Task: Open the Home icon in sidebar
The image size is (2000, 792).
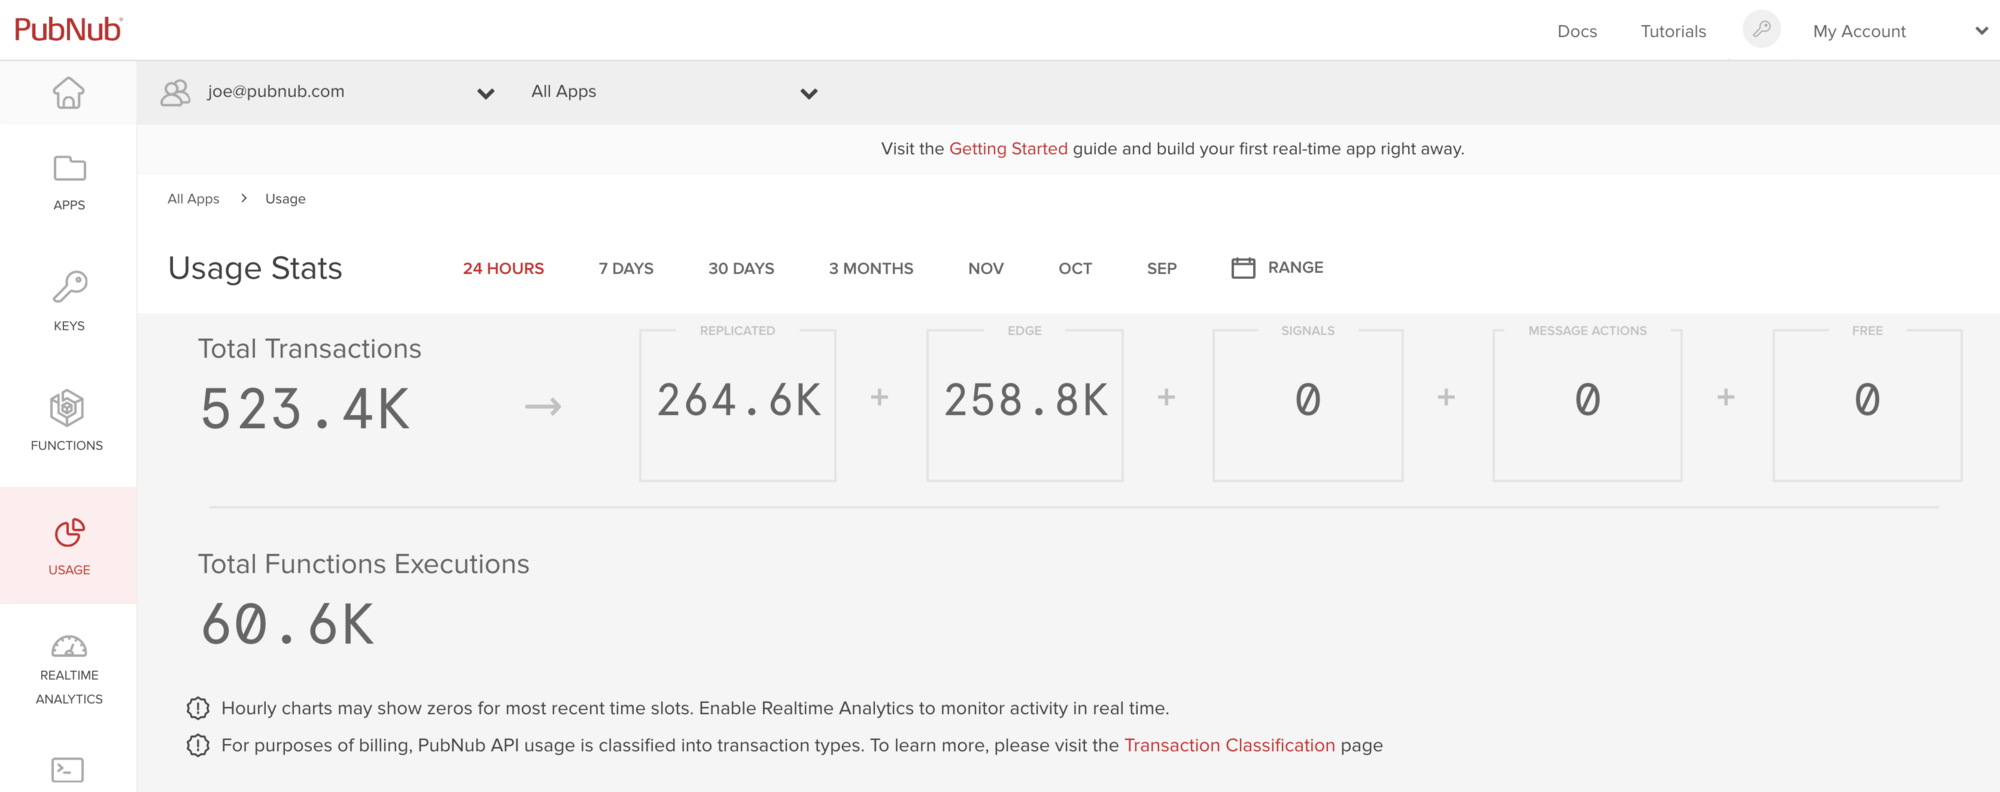Action: 68,93
